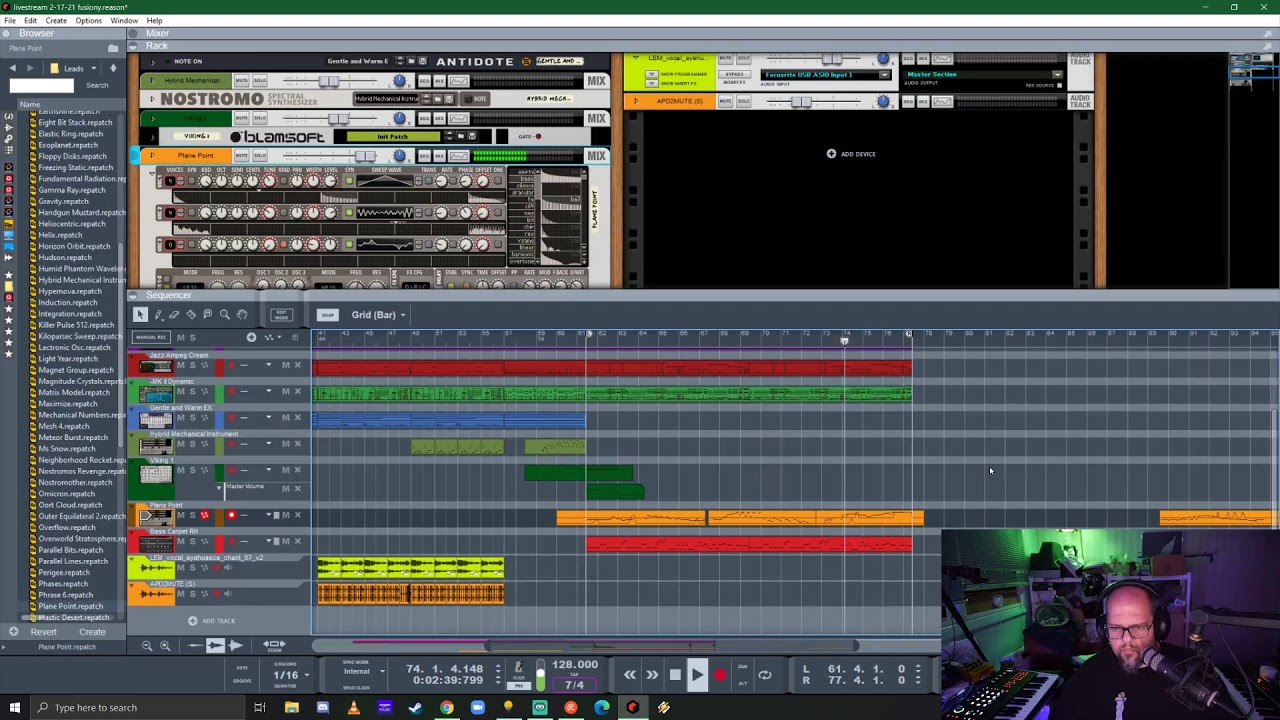Screen dimensions: 1280x720
Task: Open VLC from the taskbar
Action: (x=353, y=708)
